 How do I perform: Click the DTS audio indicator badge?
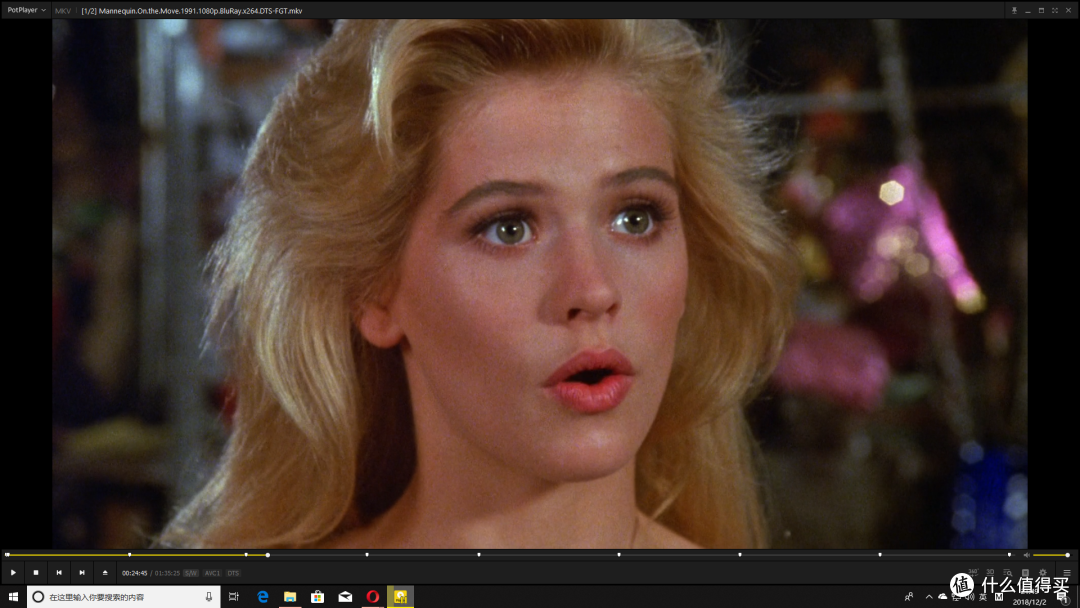(232, 572)
